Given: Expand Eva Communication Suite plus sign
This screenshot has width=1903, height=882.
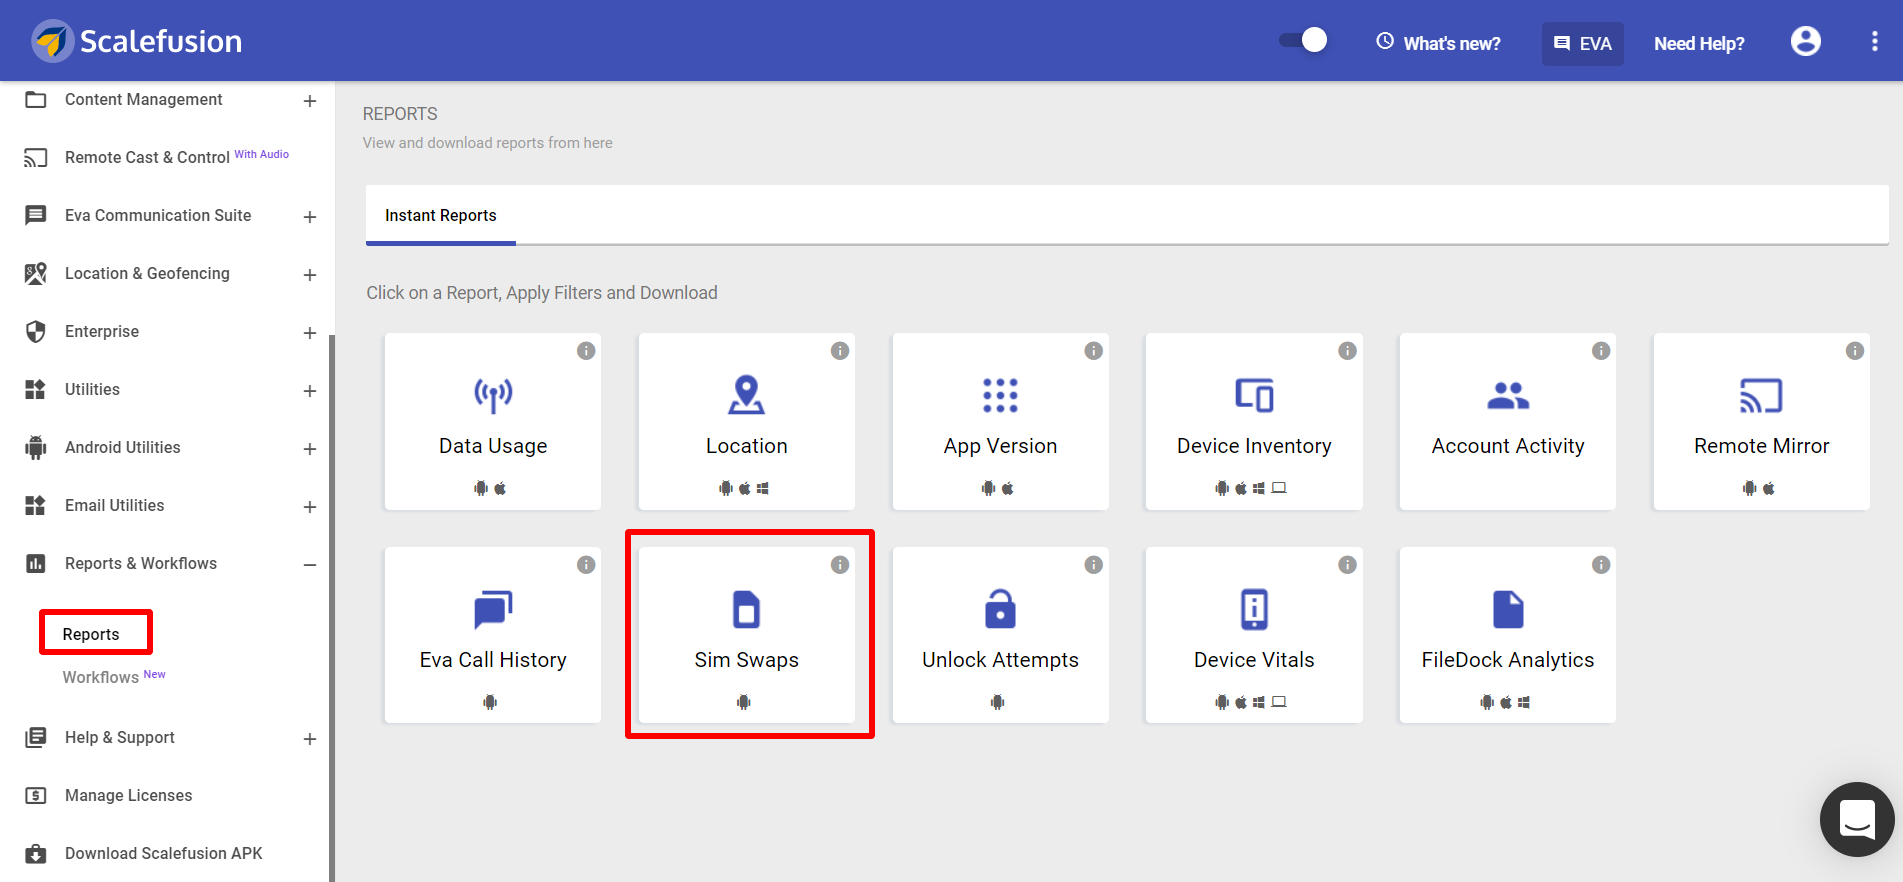Looking at the screenshot, I should [310, 217].
